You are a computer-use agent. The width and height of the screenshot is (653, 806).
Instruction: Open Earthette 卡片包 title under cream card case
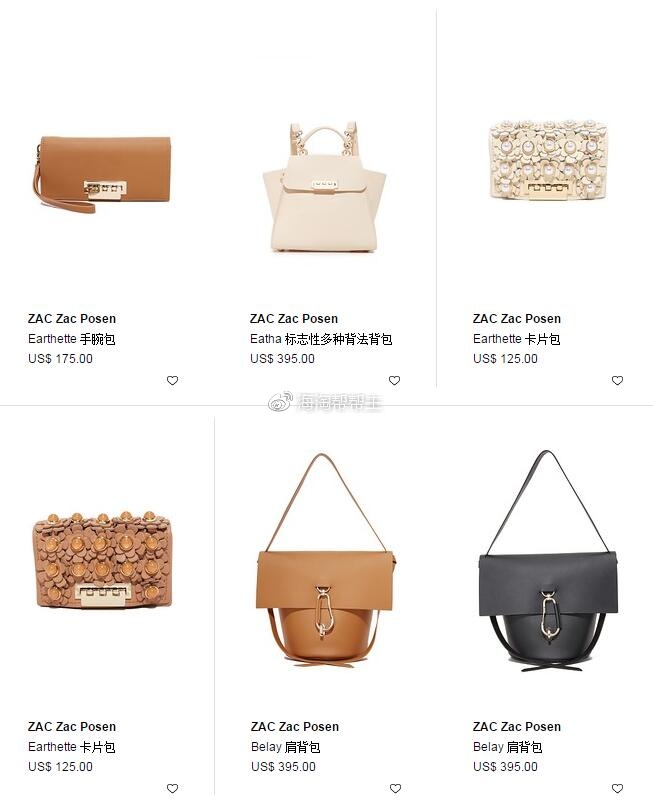pyautogui.click(x=516, y=339)
